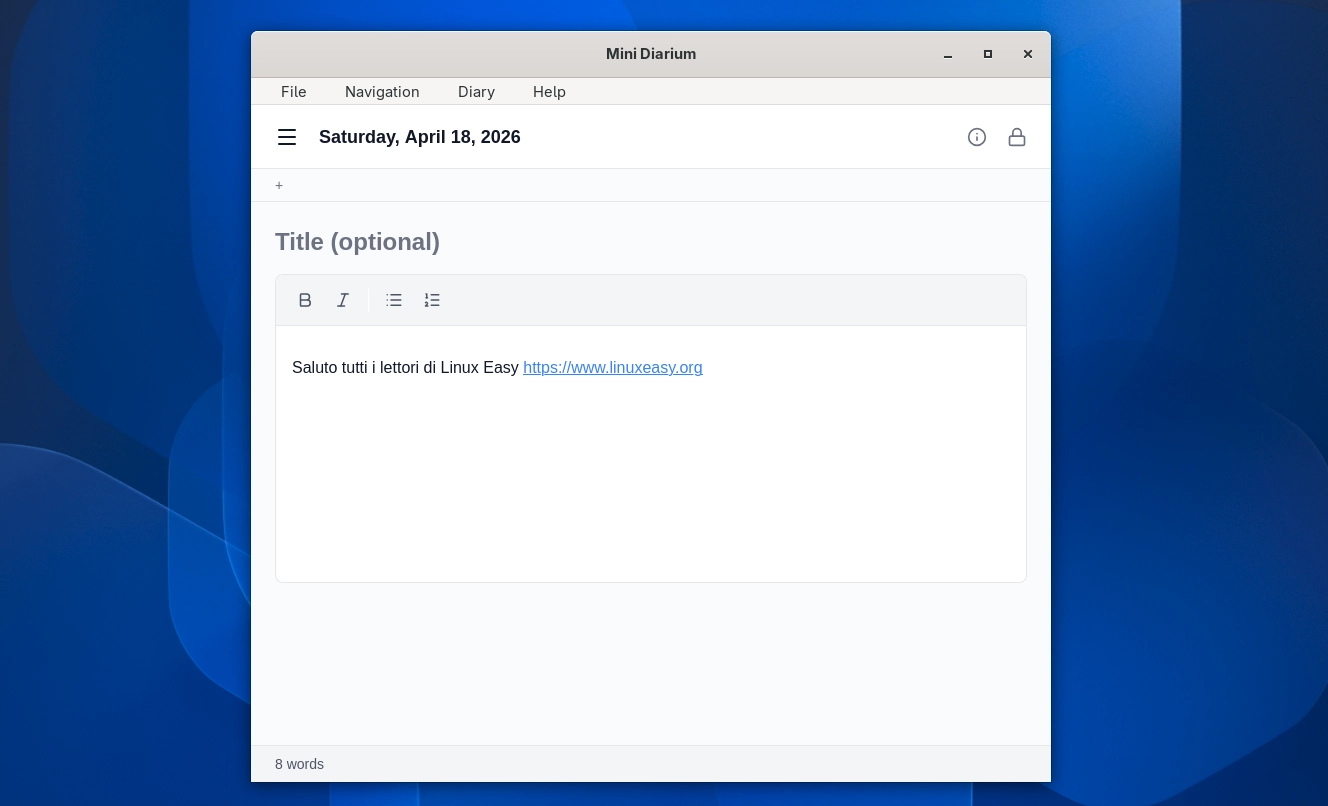Screen dimensions: 1328x806
Task: Click the entry info icon
Action: point(977,137)
